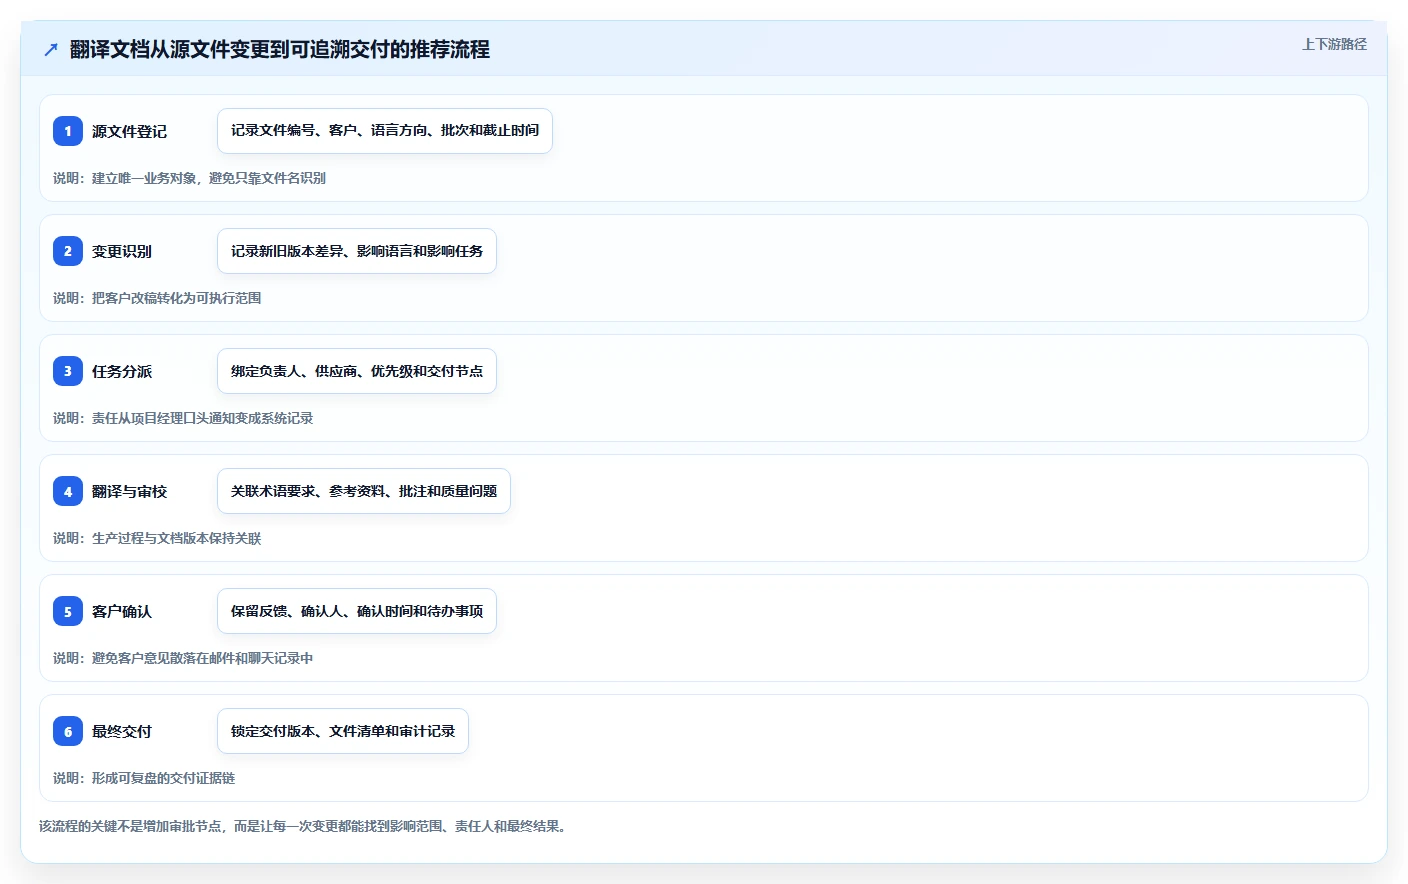Click the step 2 number badge

[68, 251]
